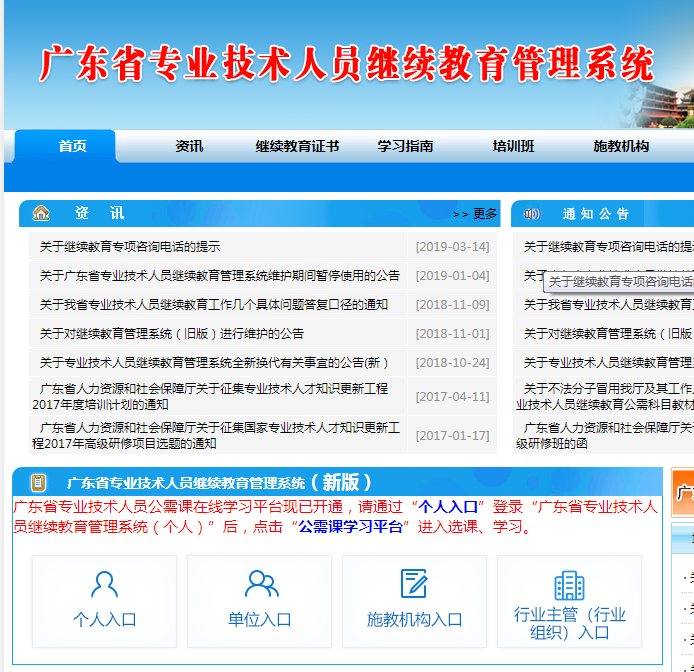
Task: Go to 学习指南 tab
Action: (x=405, y=146)
